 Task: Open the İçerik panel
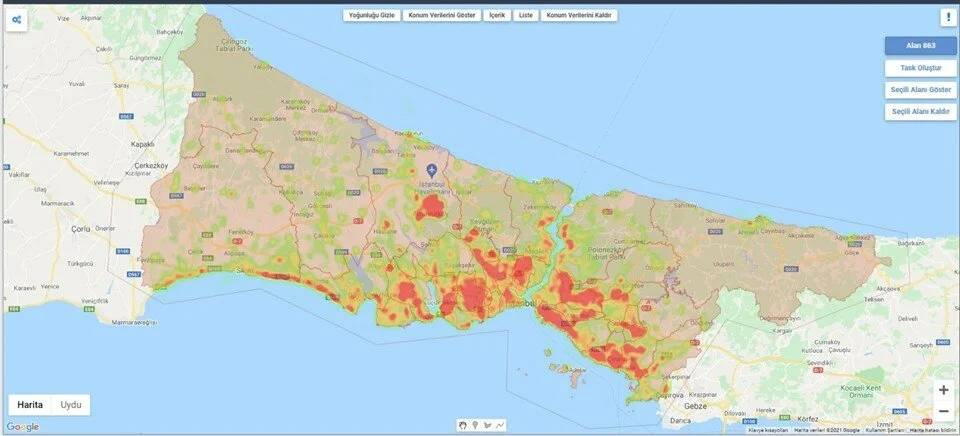click(495, 16)
